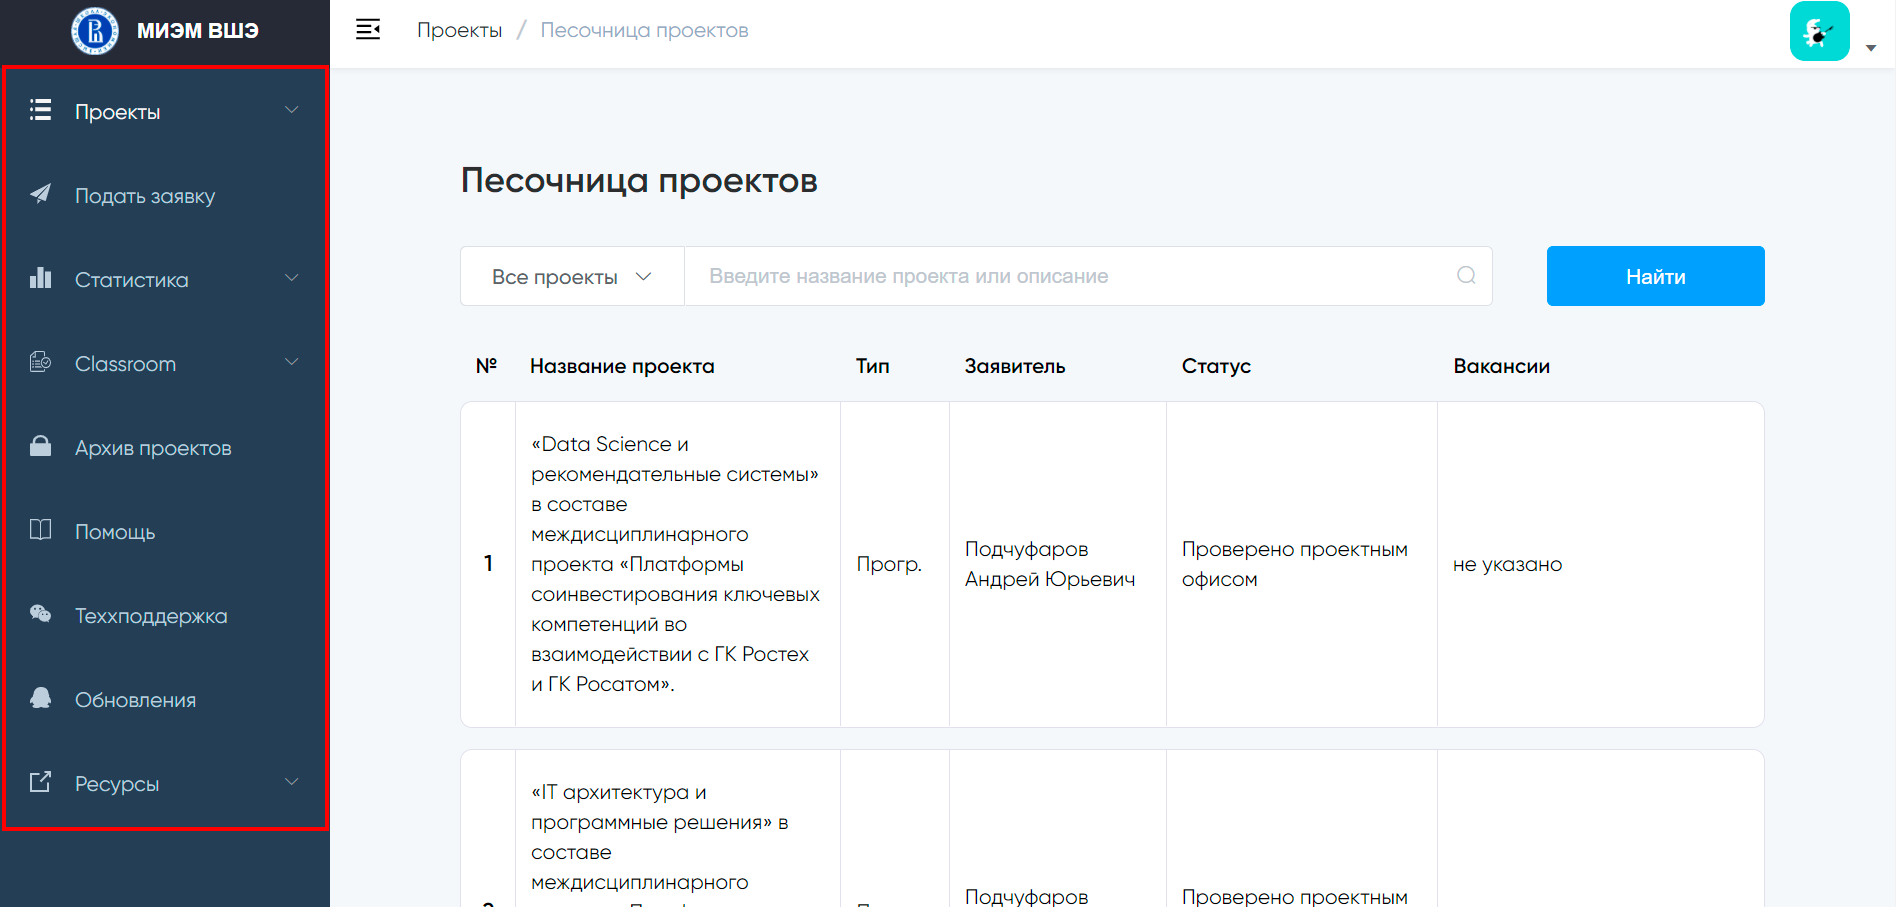The image size is (1896, 907).
Task: Expand the Проекты sidebar menu chevron
Action: 292,110
